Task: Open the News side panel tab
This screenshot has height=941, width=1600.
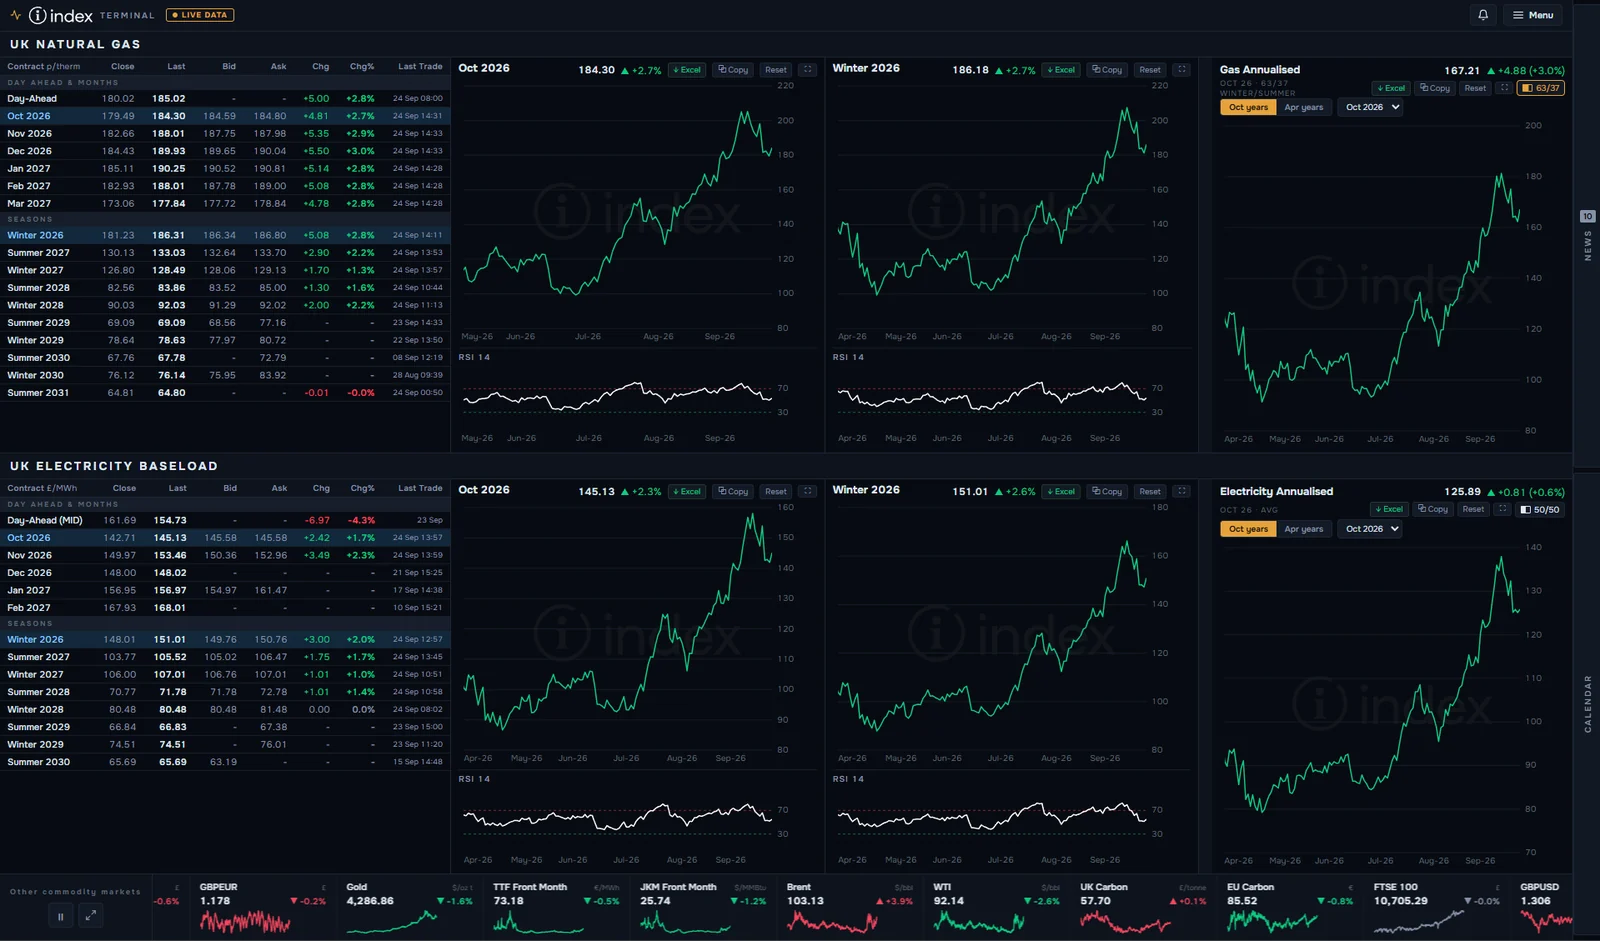Action: point(1587,238)
